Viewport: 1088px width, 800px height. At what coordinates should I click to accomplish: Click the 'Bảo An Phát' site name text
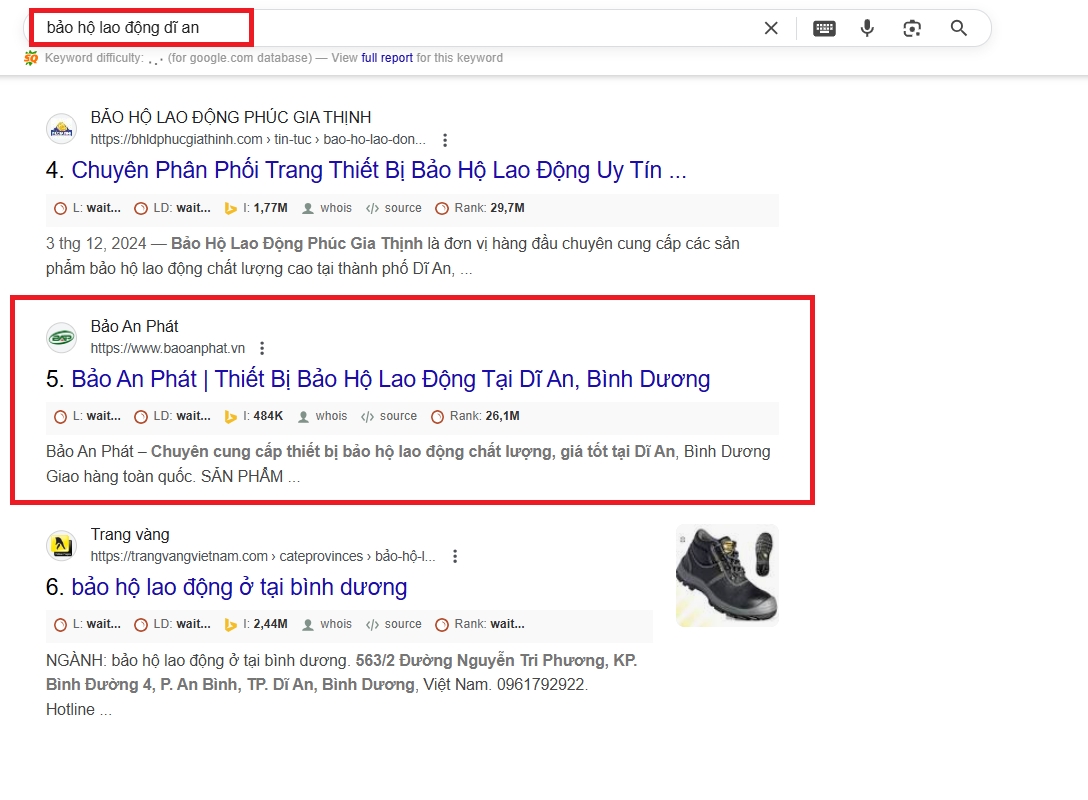coord(135,326)
